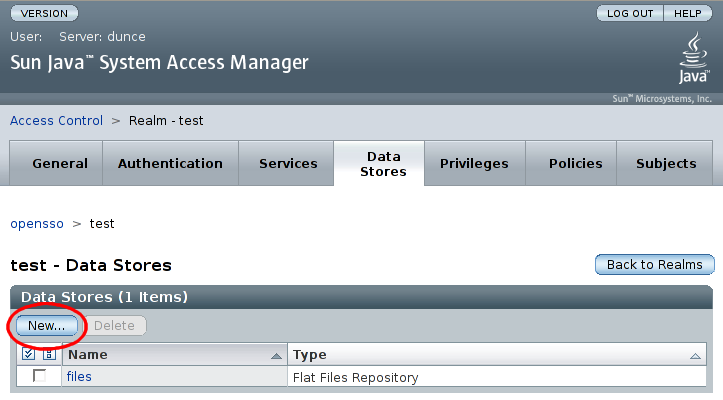Click the test - Data Stores heading

click(91, 265)
